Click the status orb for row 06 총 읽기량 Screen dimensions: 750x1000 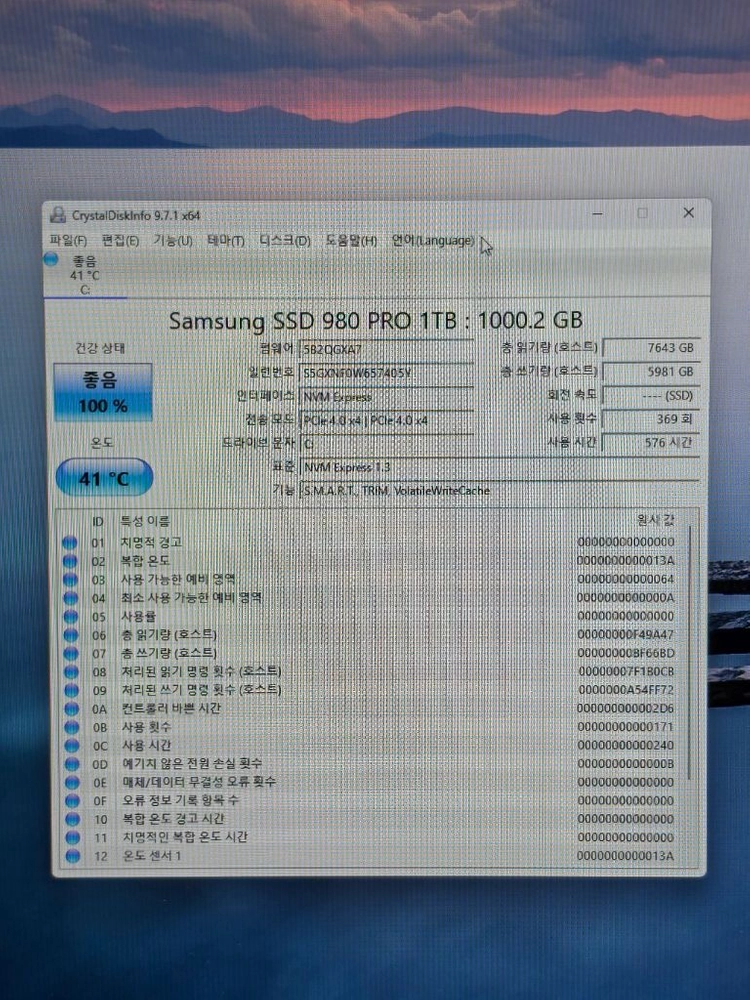pos(71,635)
